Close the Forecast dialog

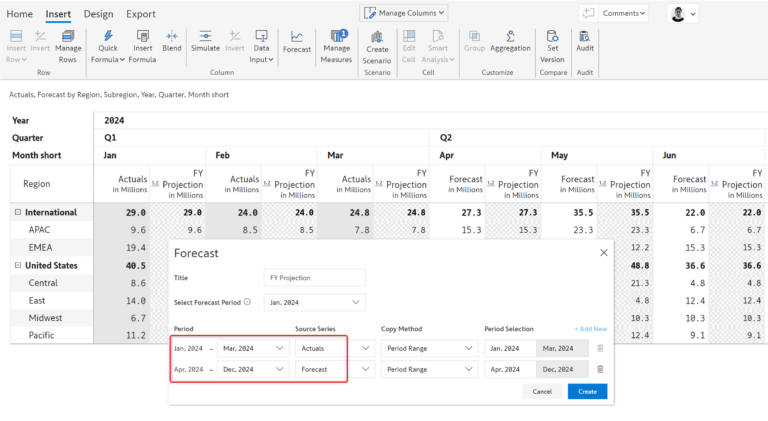(x=604, y=253)
